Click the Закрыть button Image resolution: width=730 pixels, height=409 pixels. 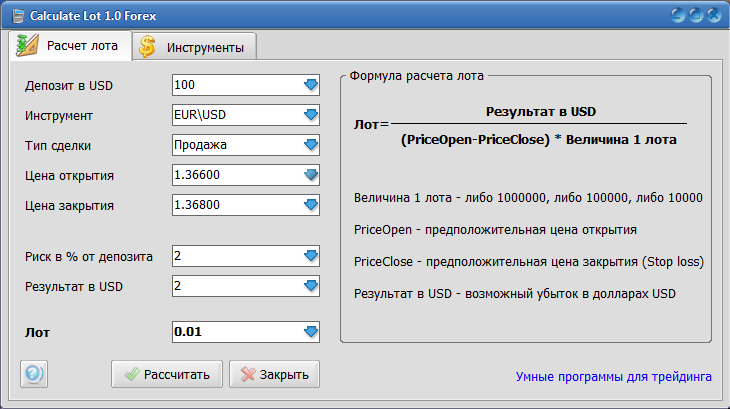tap(274, 374)
